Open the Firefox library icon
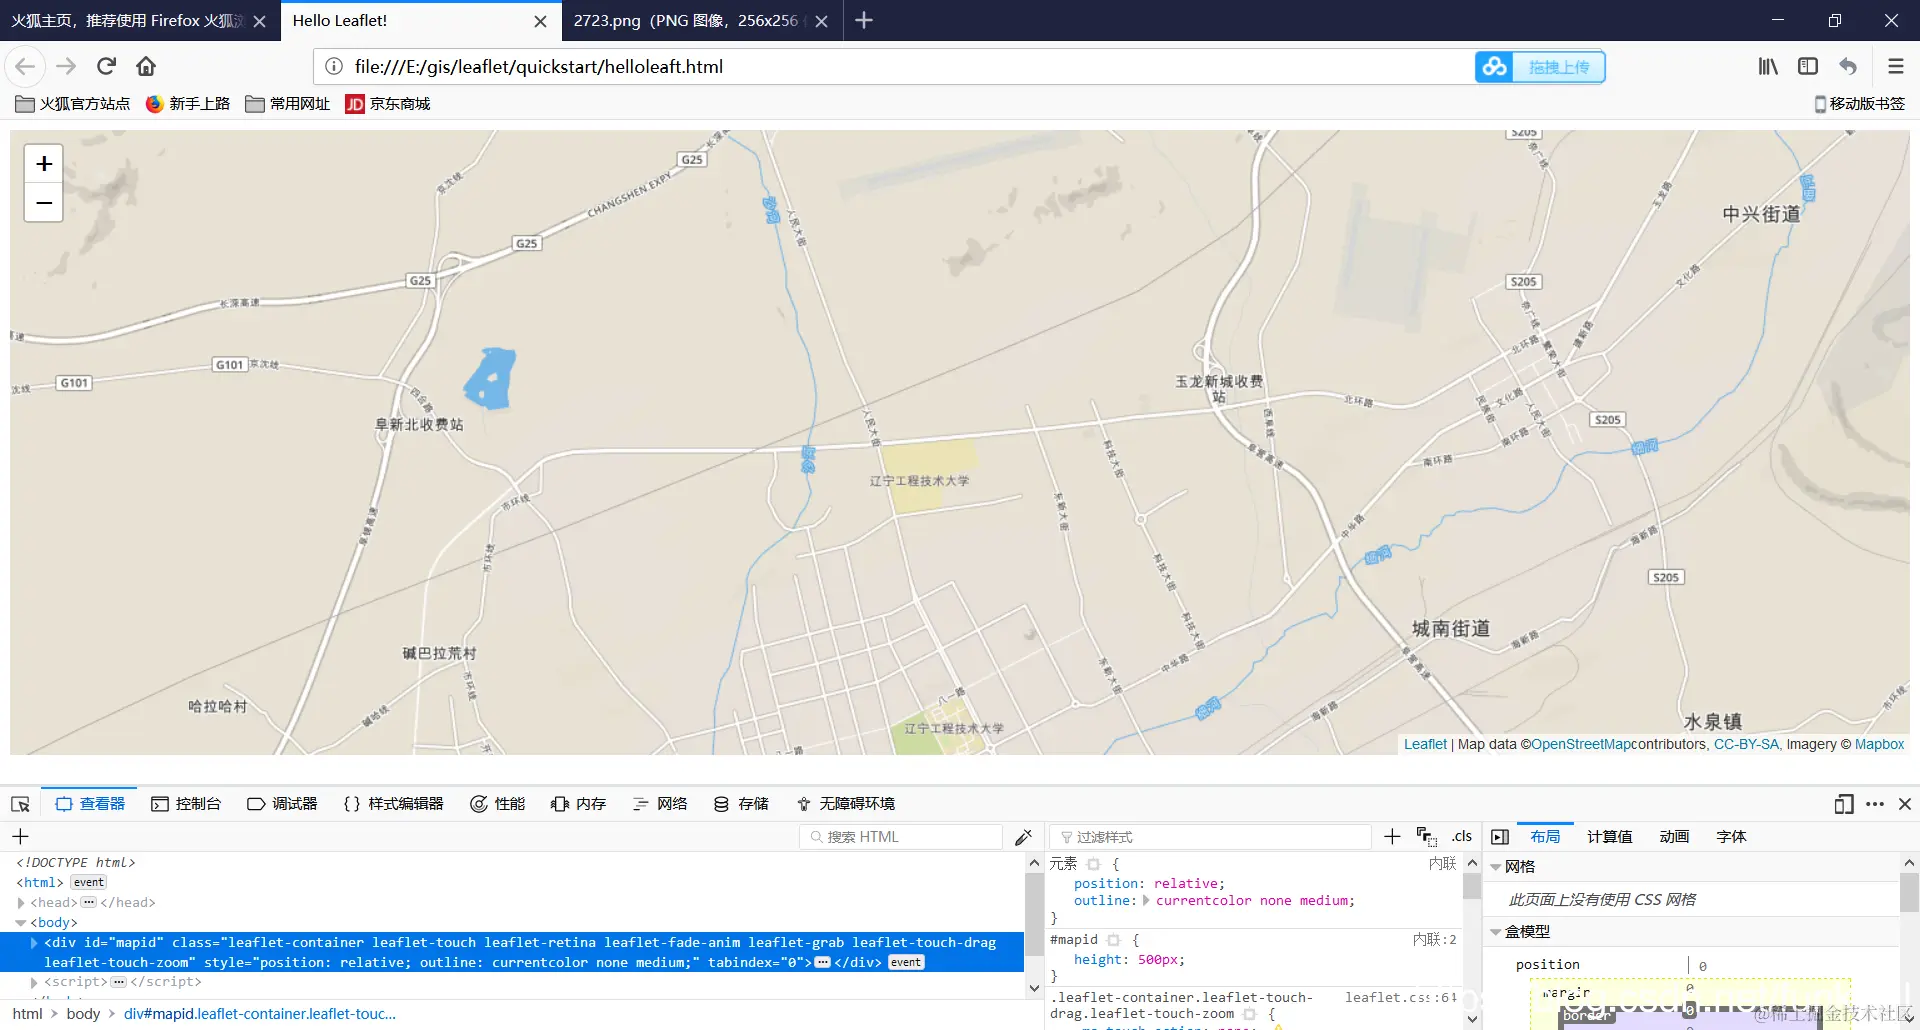1920x1030 pixels. coord(1768,66)
